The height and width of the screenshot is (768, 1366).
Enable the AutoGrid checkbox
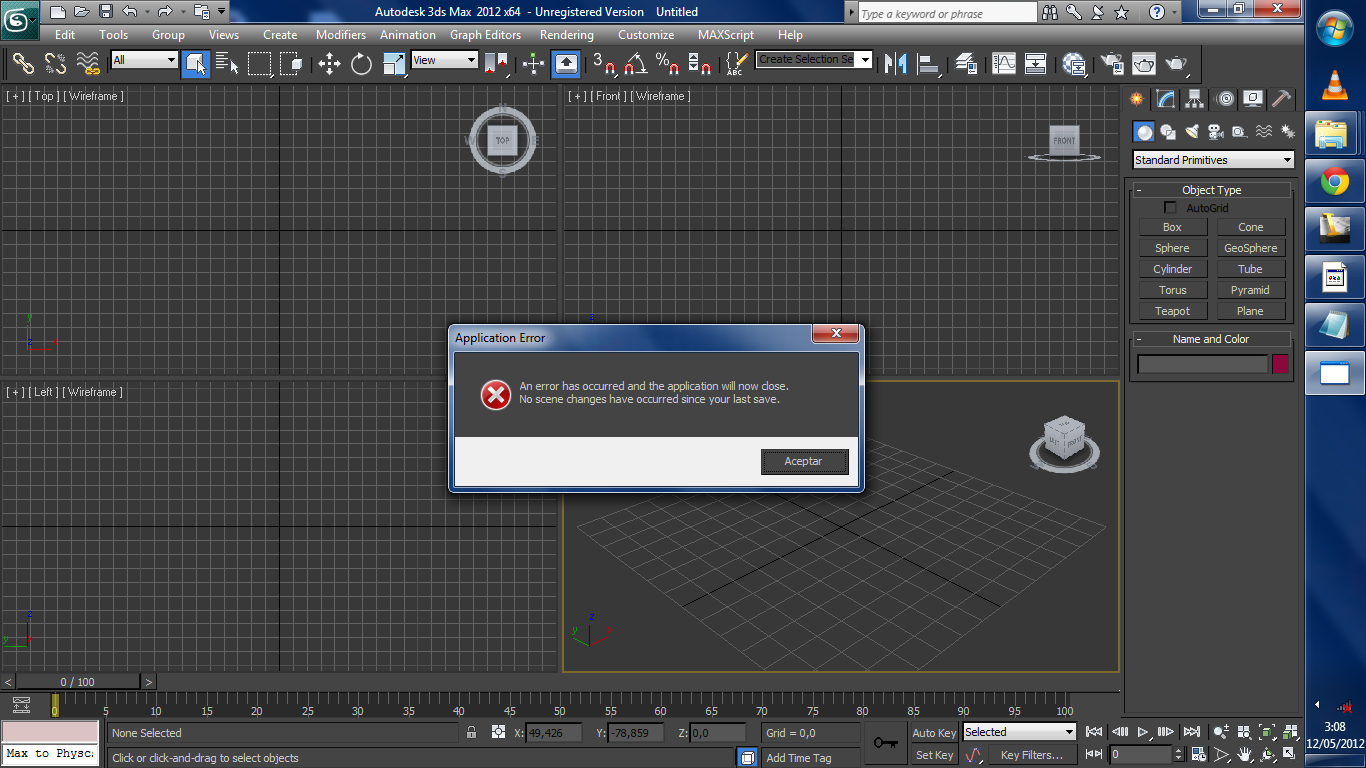coord(1170,208)
